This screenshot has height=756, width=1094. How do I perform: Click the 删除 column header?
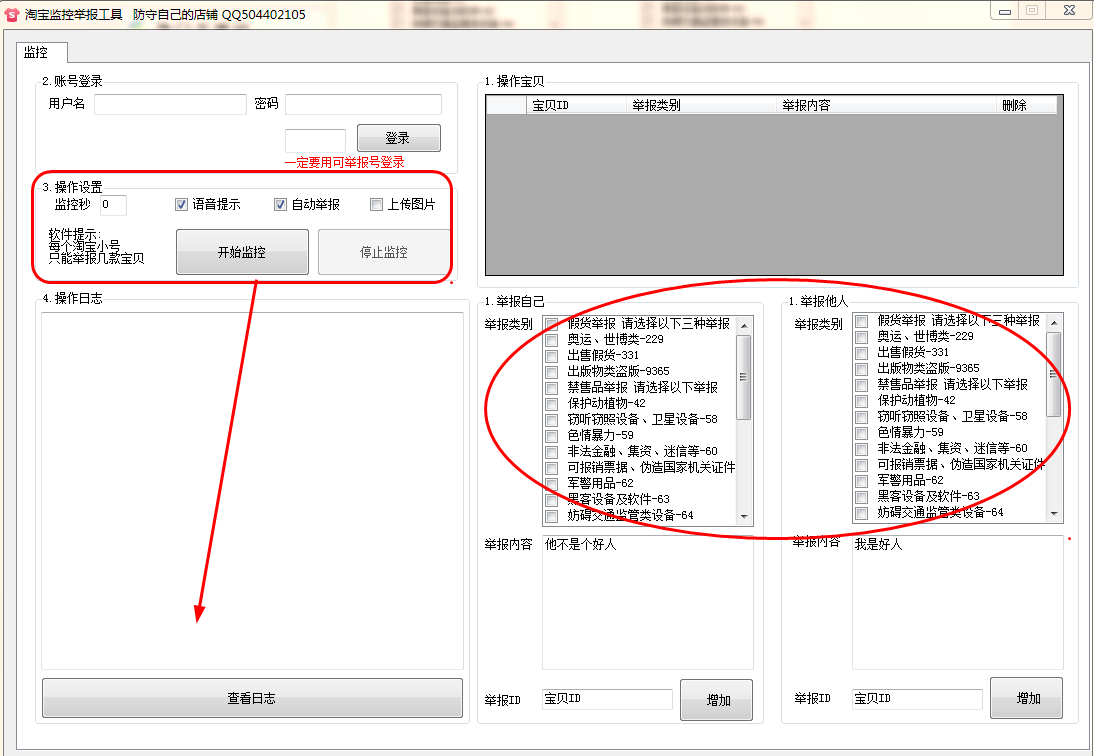click(x=1026, y=105)
